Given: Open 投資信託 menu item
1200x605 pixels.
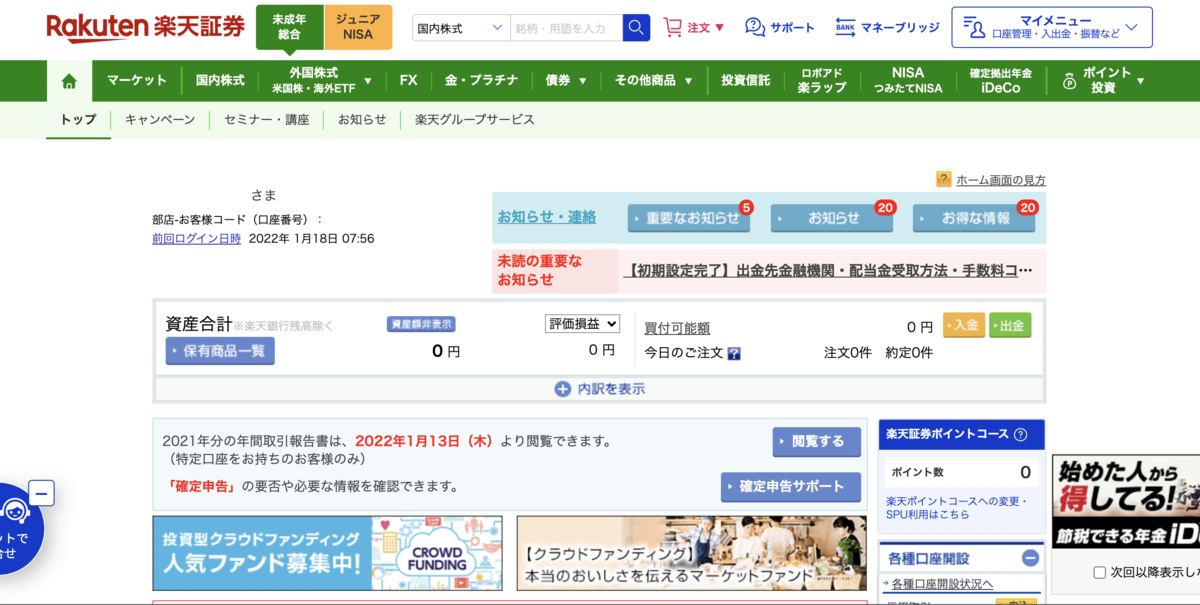Looking at the screenshot, I should click(746, 81).
